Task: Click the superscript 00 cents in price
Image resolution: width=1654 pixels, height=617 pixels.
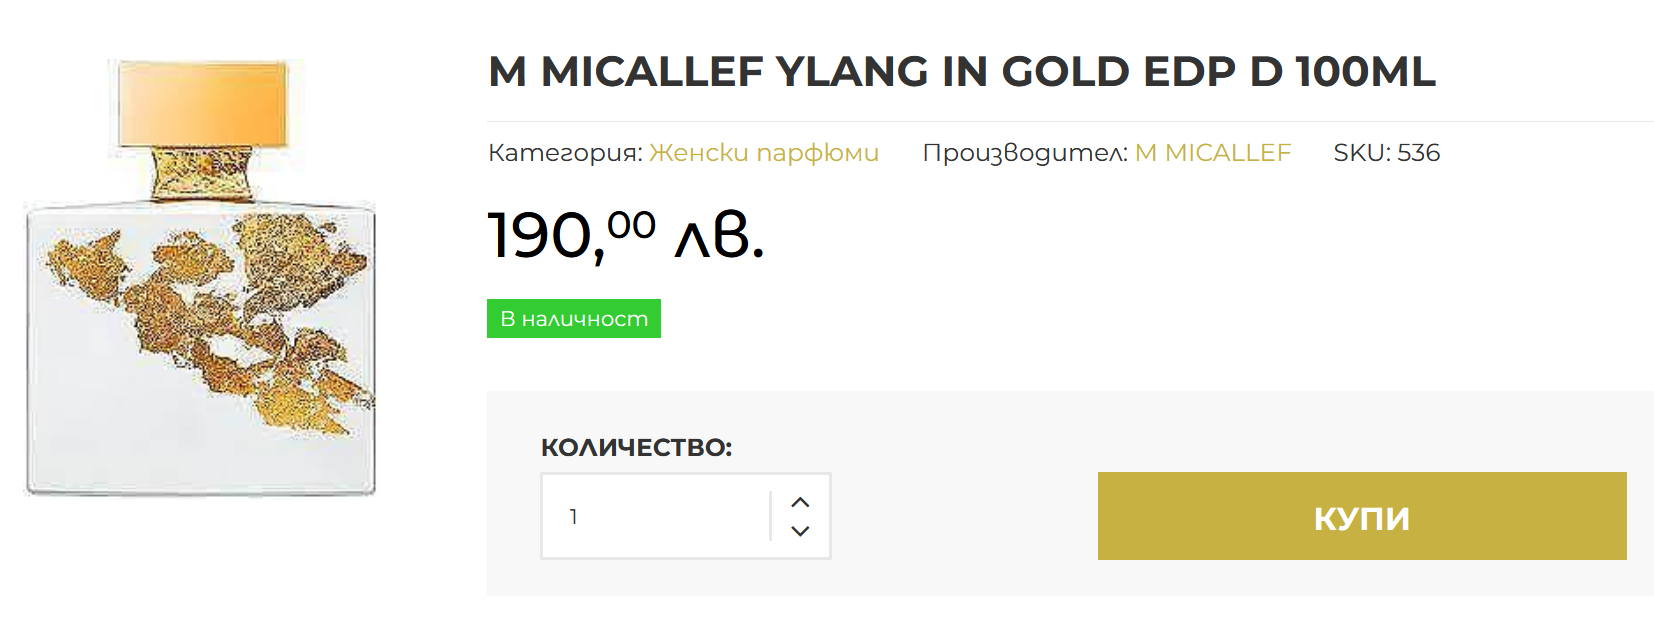Action: point(631,224)
